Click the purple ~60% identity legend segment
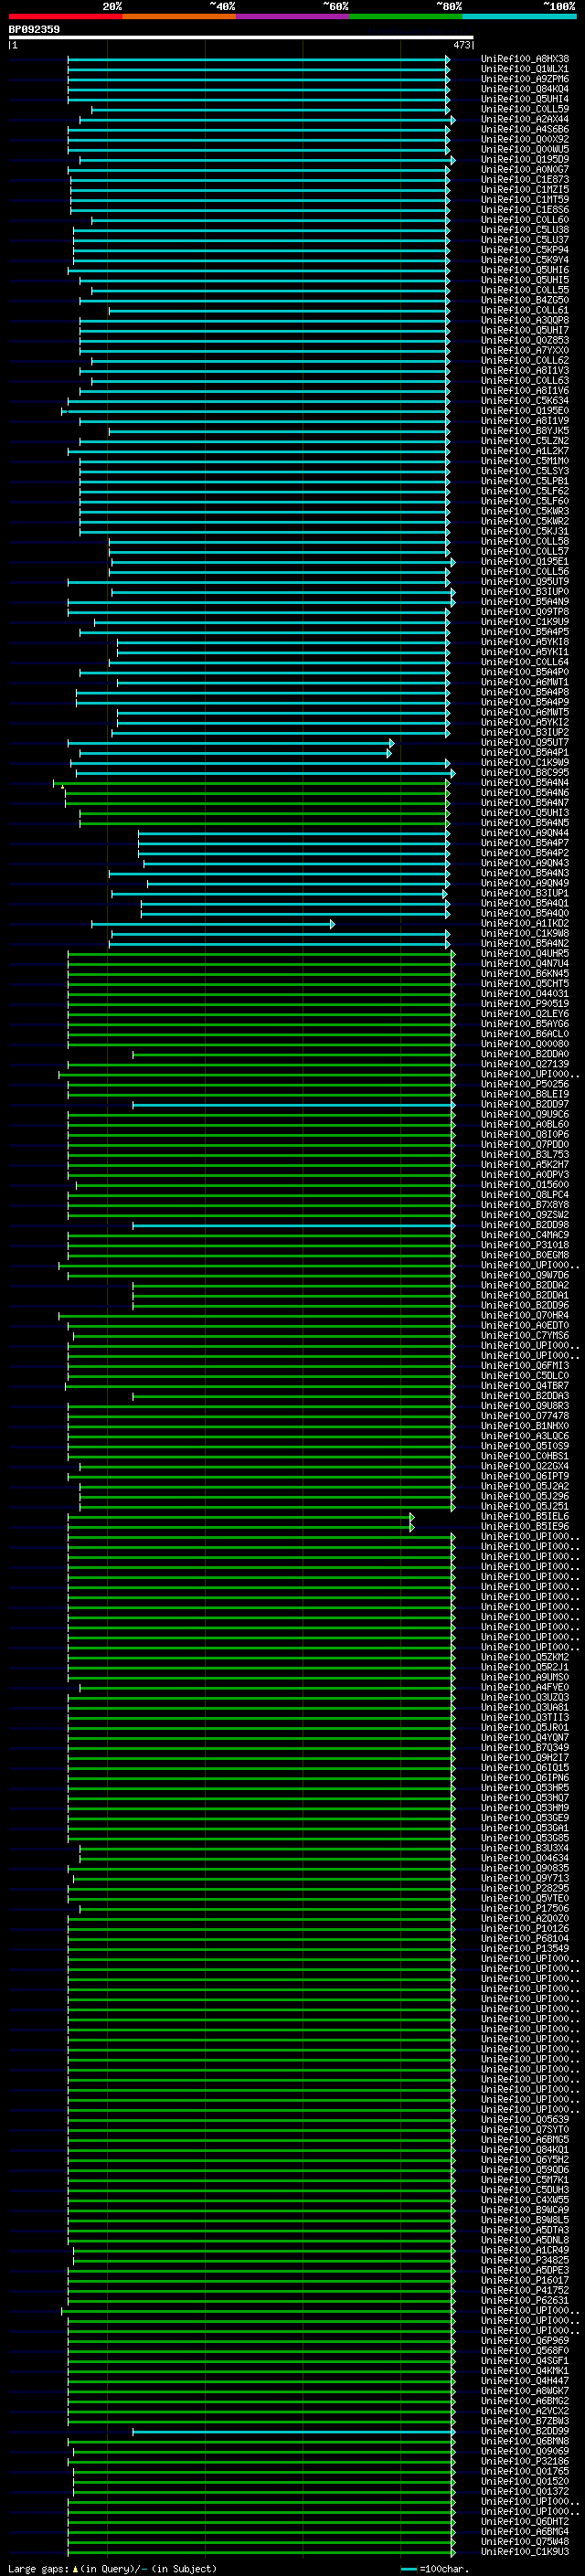 [293, 16]
